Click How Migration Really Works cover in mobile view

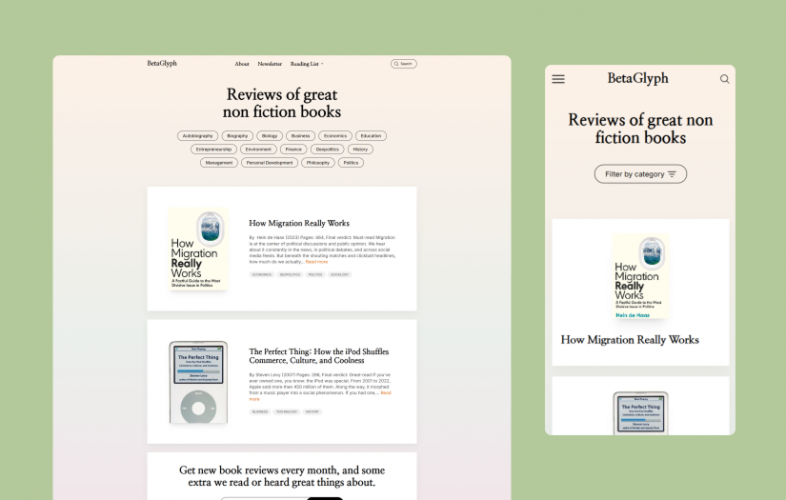(640, 276)
